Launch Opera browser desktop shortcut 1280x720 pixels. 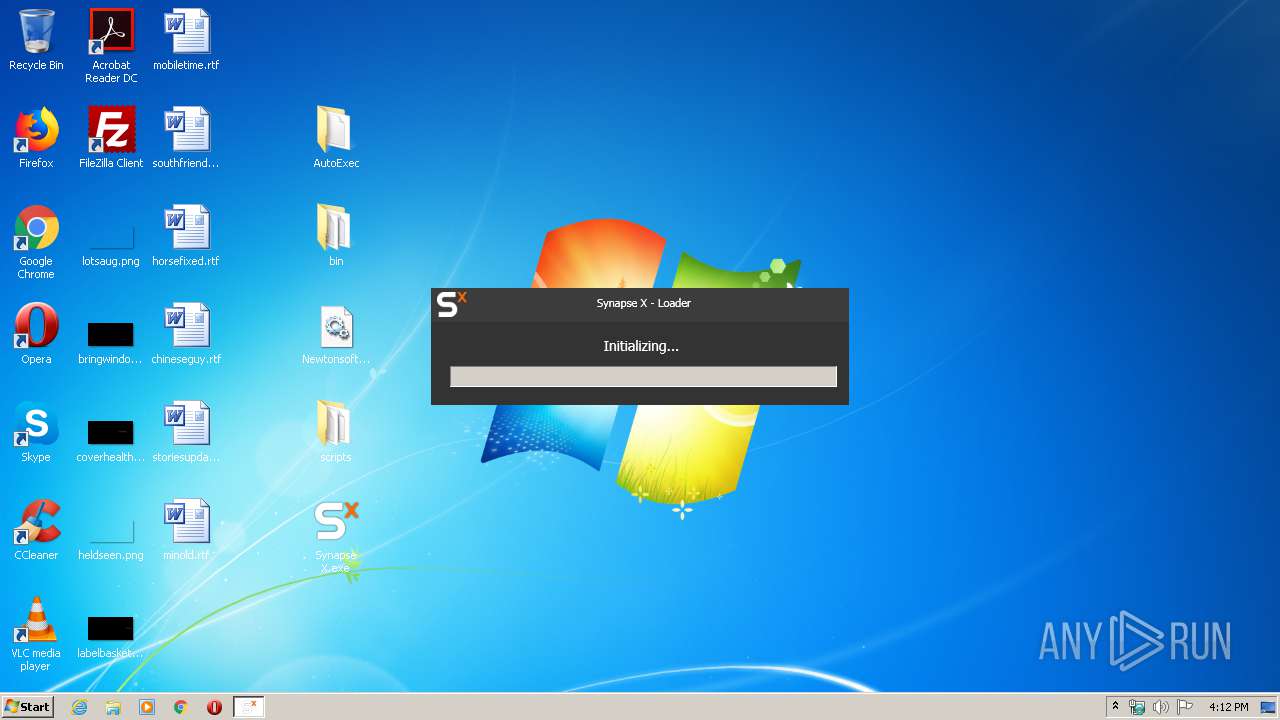tap(36, 334)
